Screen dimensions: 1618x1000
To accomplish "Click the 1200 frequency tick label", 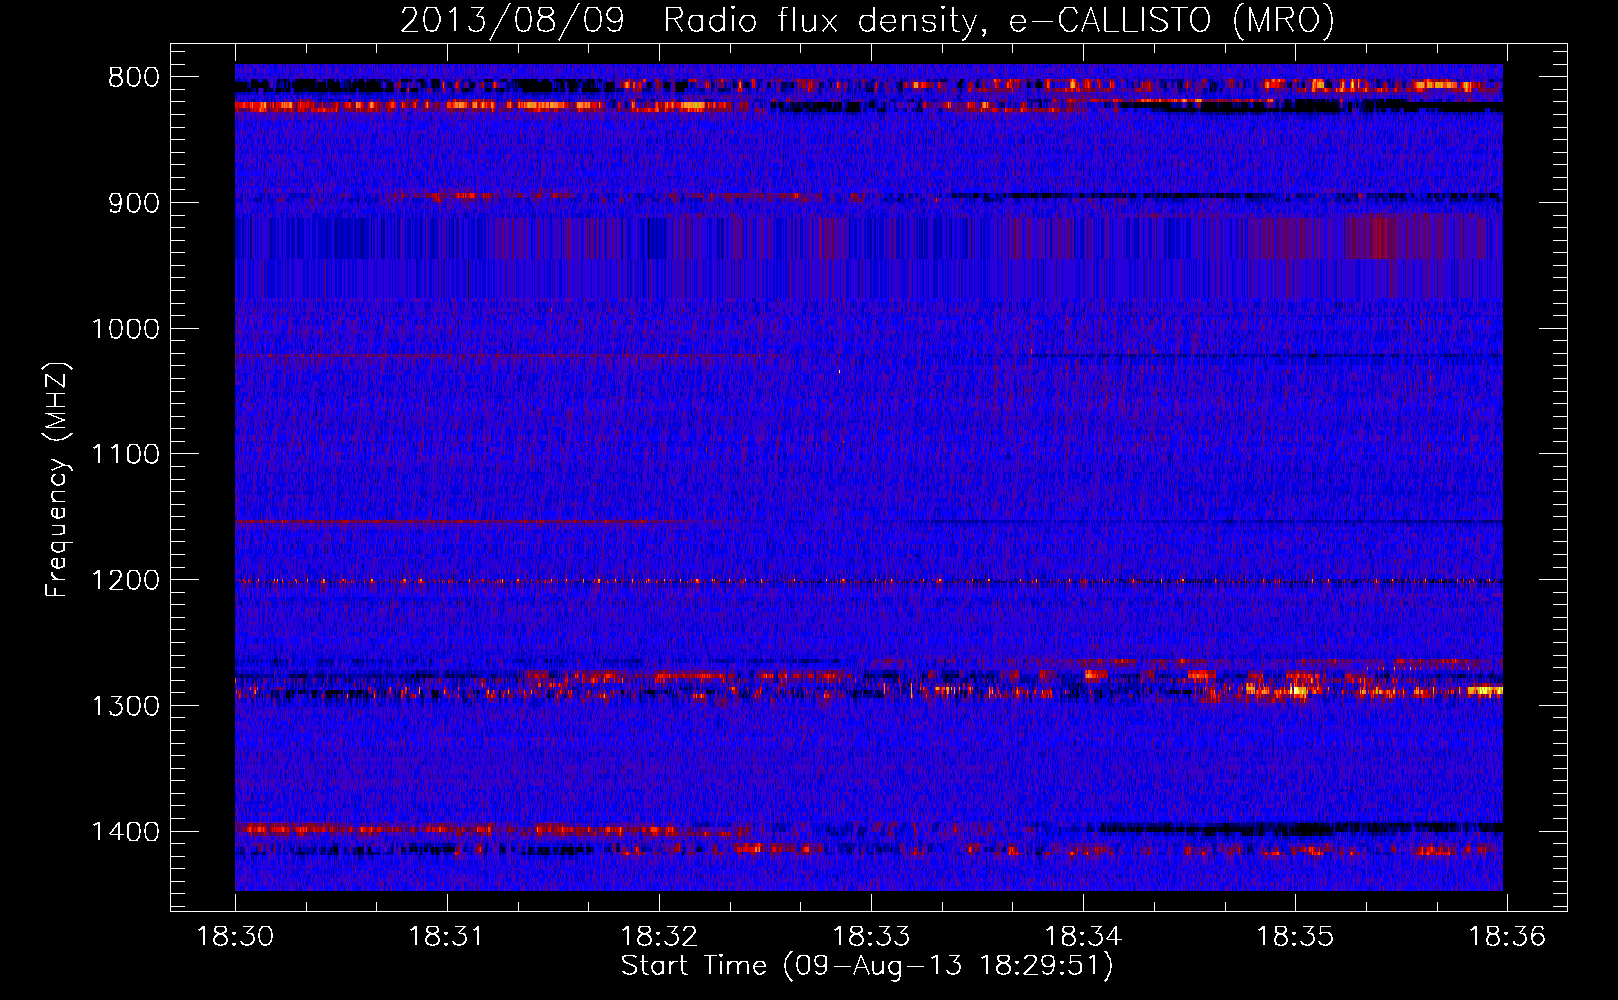I will pyautogui.click(x=126, y=580).
